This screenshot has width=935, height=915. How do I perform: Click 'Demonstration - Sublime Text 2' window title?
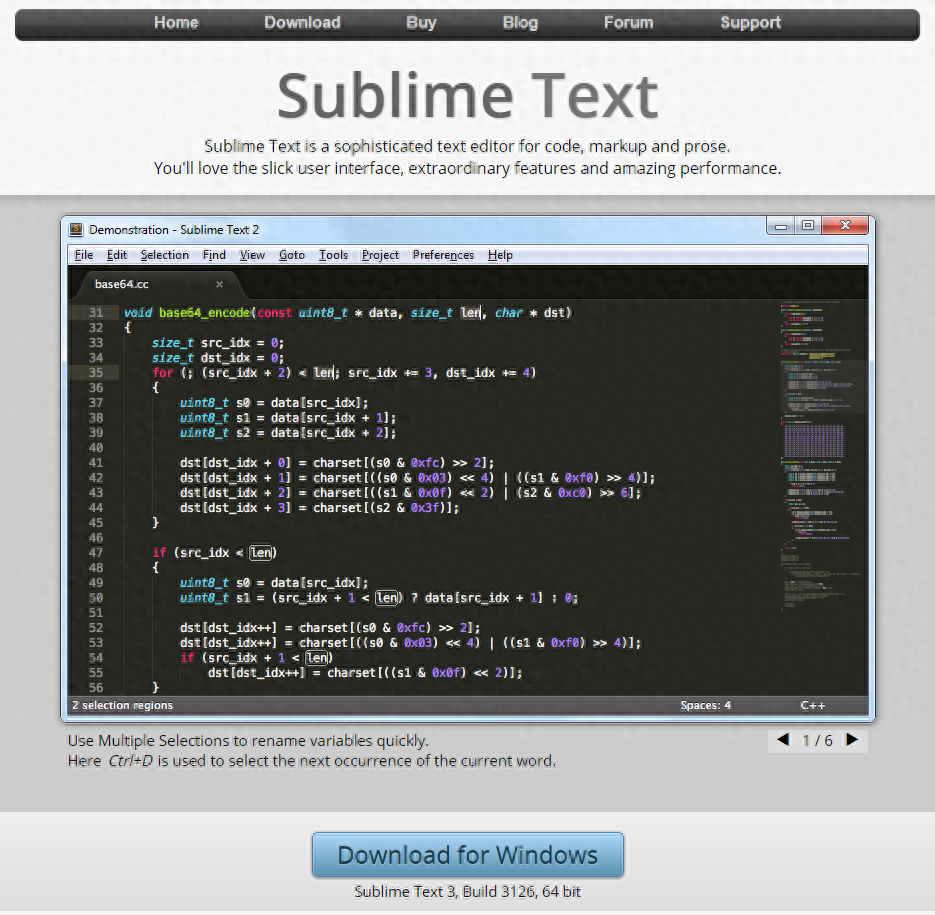point(174,230)
